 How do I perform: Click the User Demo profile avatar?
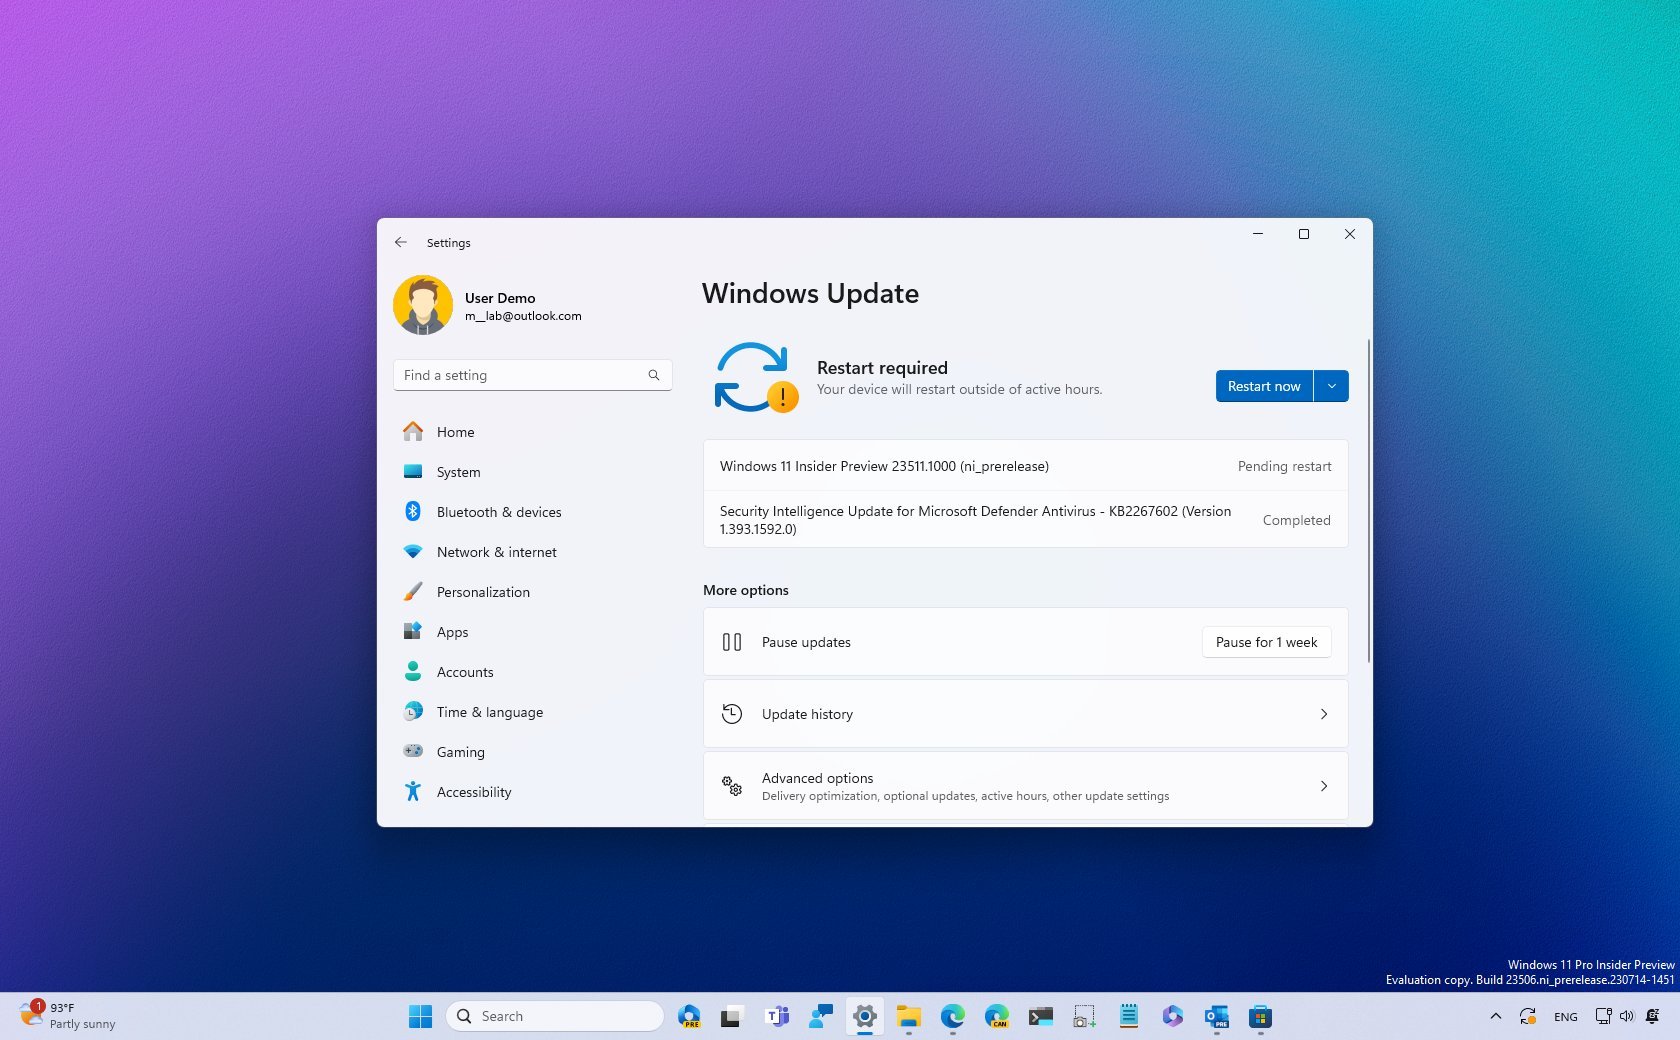[x=423, y=305]
